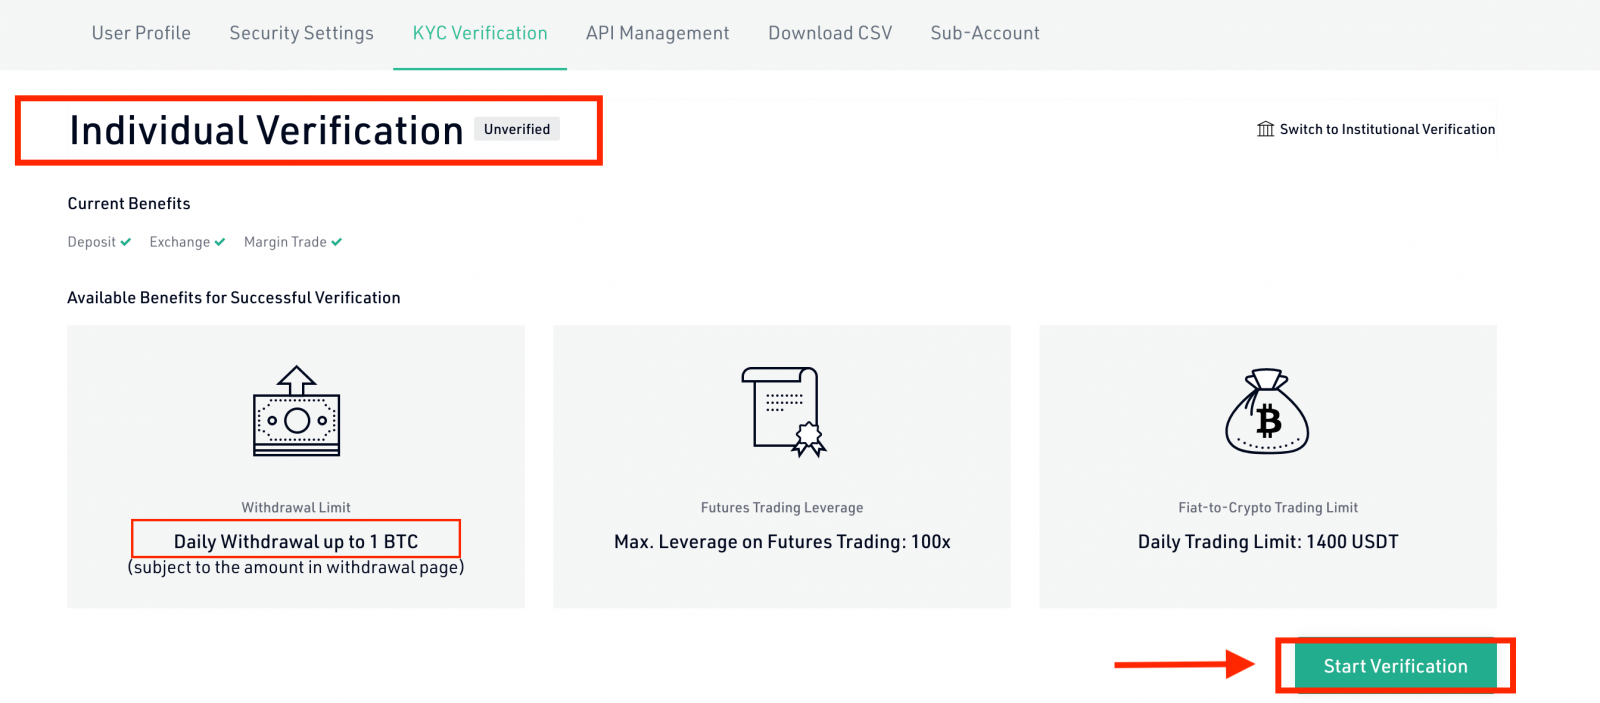Image resolution: width=1600 pixels, height=703 pixels.
Task: Click the Individual Verification heading
Action: pos(266,131)
